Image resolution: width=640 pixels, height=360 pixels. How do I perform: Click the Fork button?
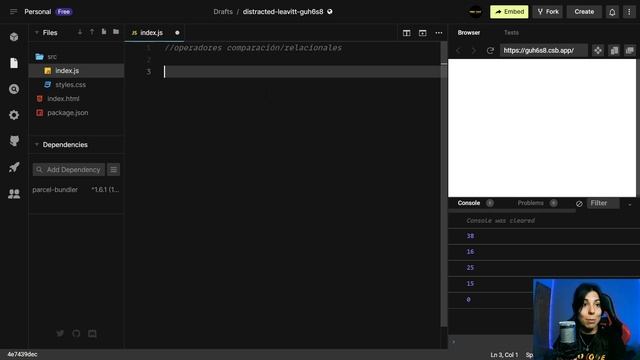[x=548, y=12]
